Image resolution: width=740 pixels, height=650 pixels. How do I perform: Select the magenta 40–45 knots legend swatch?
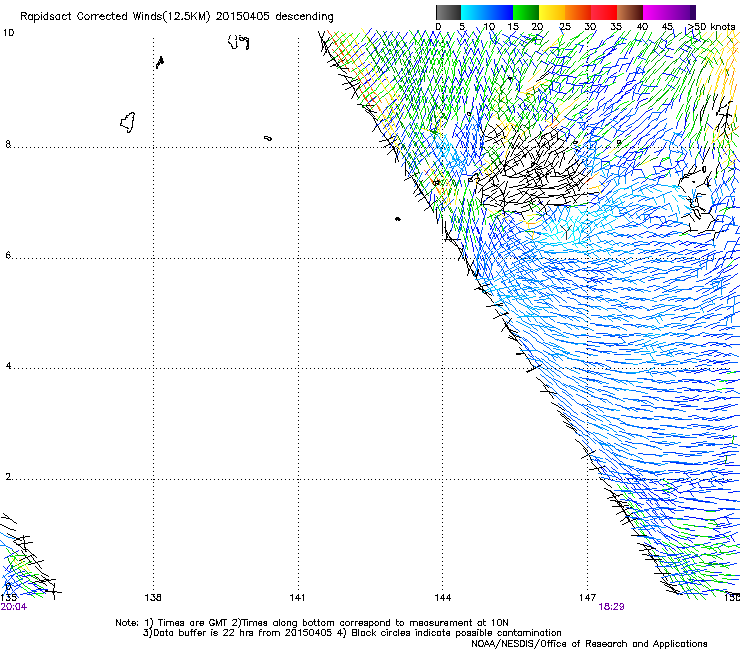(656, 12)
